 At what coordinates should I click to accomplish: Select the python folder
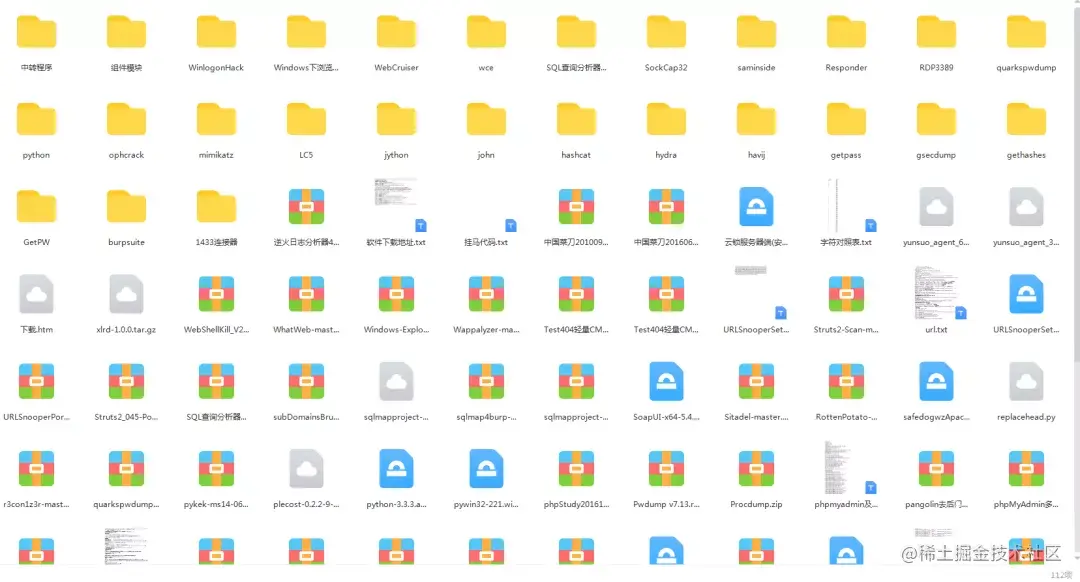[x=37, y=120]
